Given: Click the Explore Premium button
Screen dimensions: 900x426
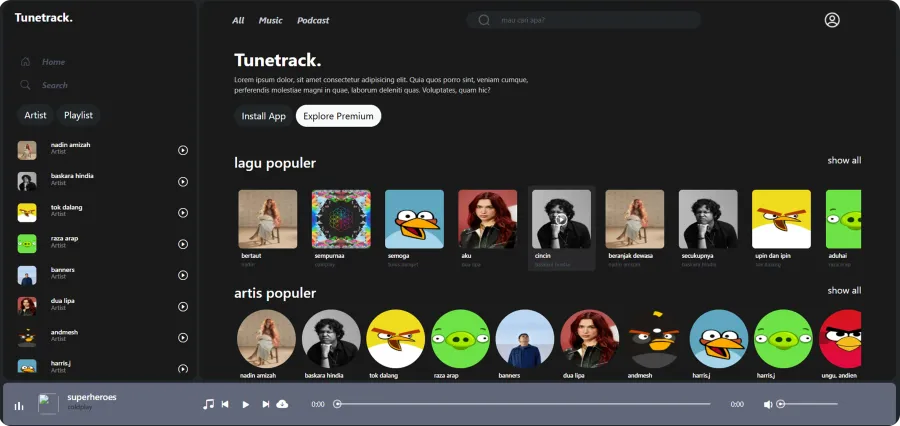Looking at the screenshot, I should (x=338, y=116).
